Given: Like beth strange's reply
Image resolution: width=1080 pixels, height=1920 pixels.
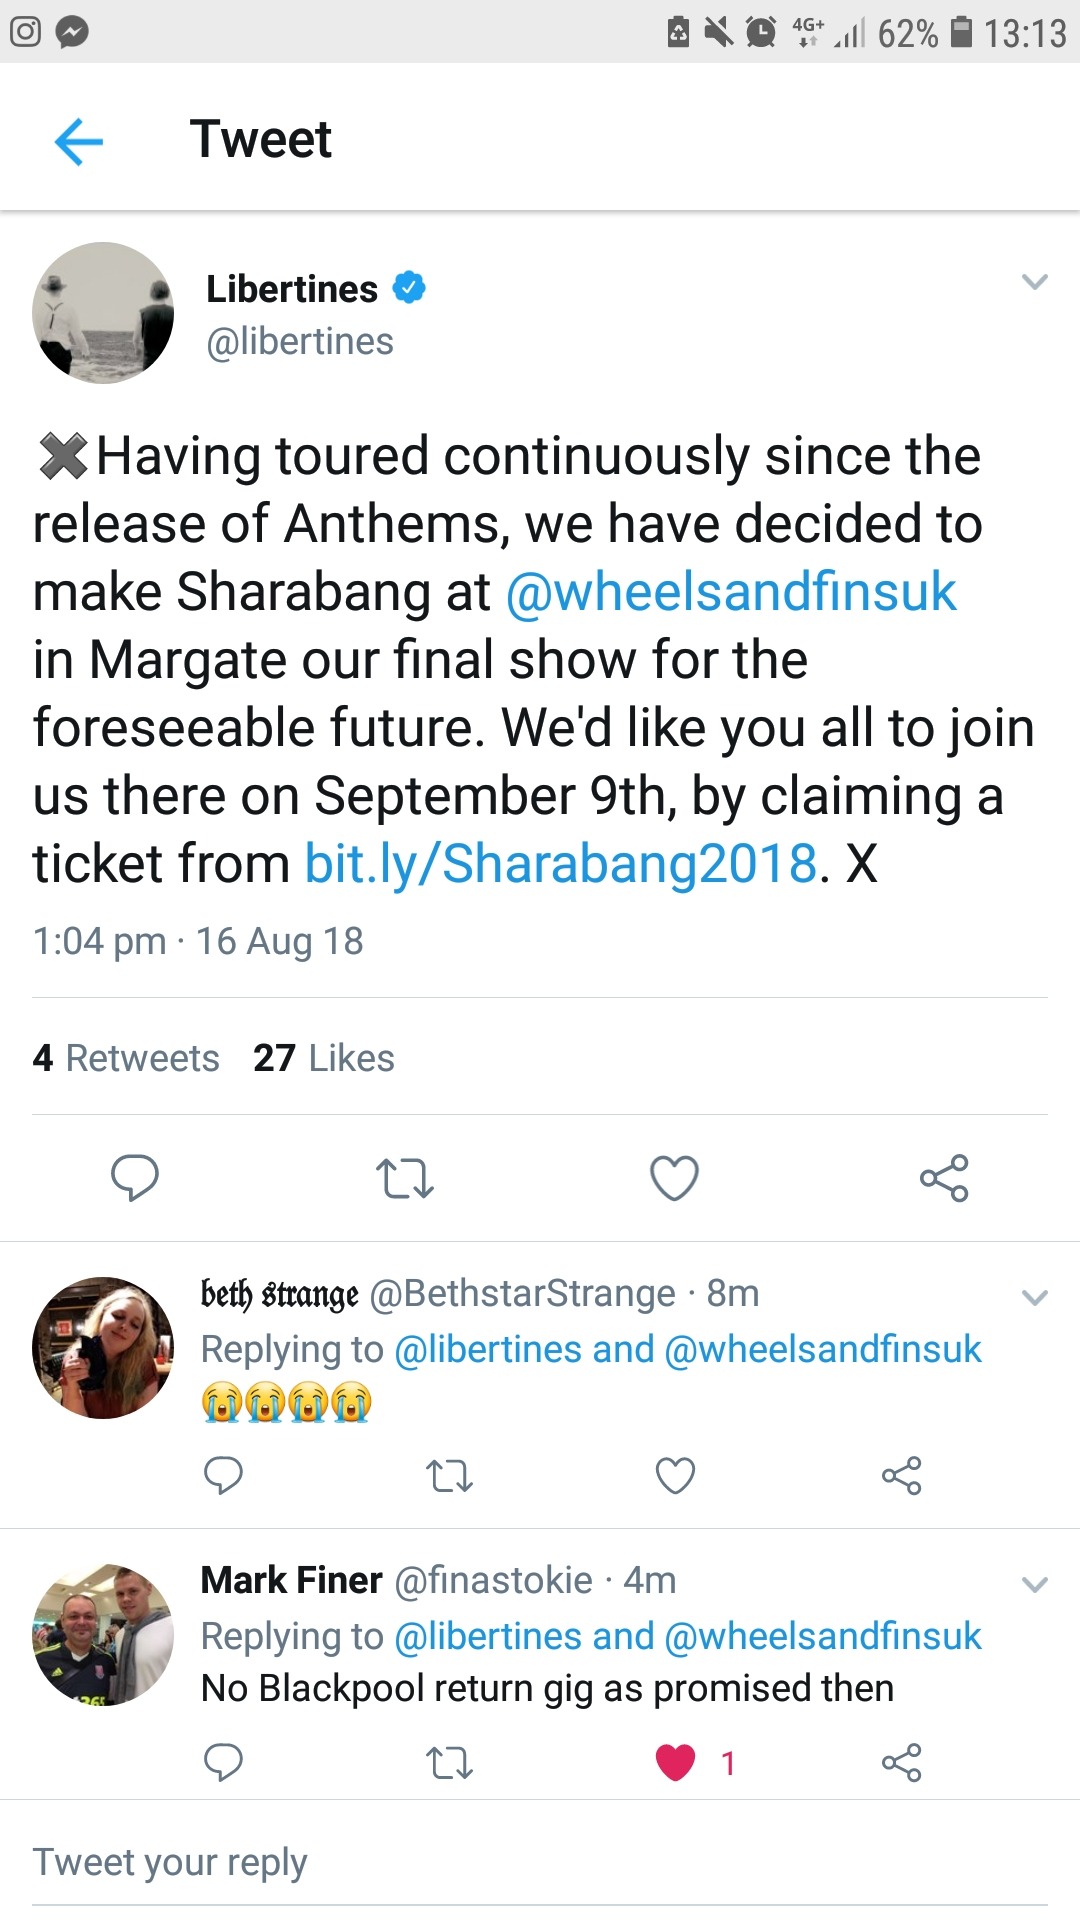Looking at the screenshot, I should (x=675, y=1476).
